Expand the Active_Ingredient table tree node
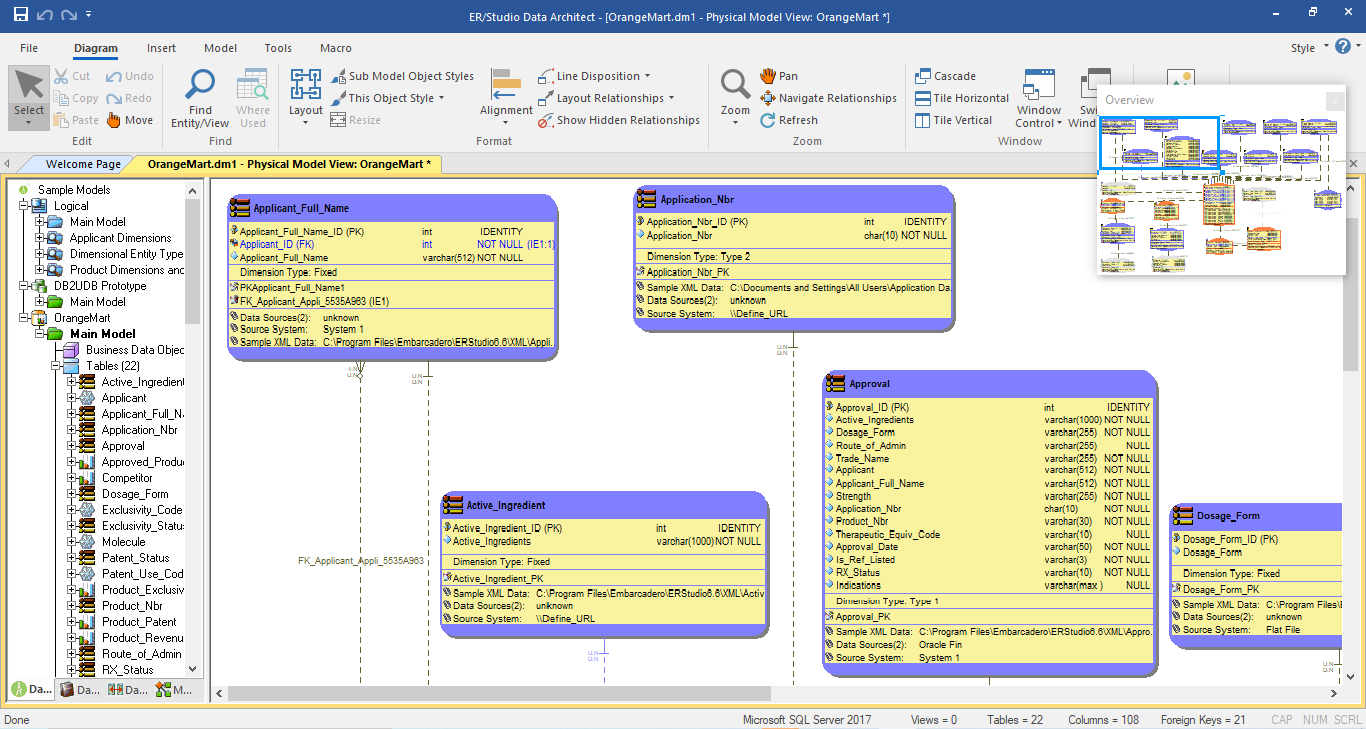1366x729 pixels. (71, 382)
